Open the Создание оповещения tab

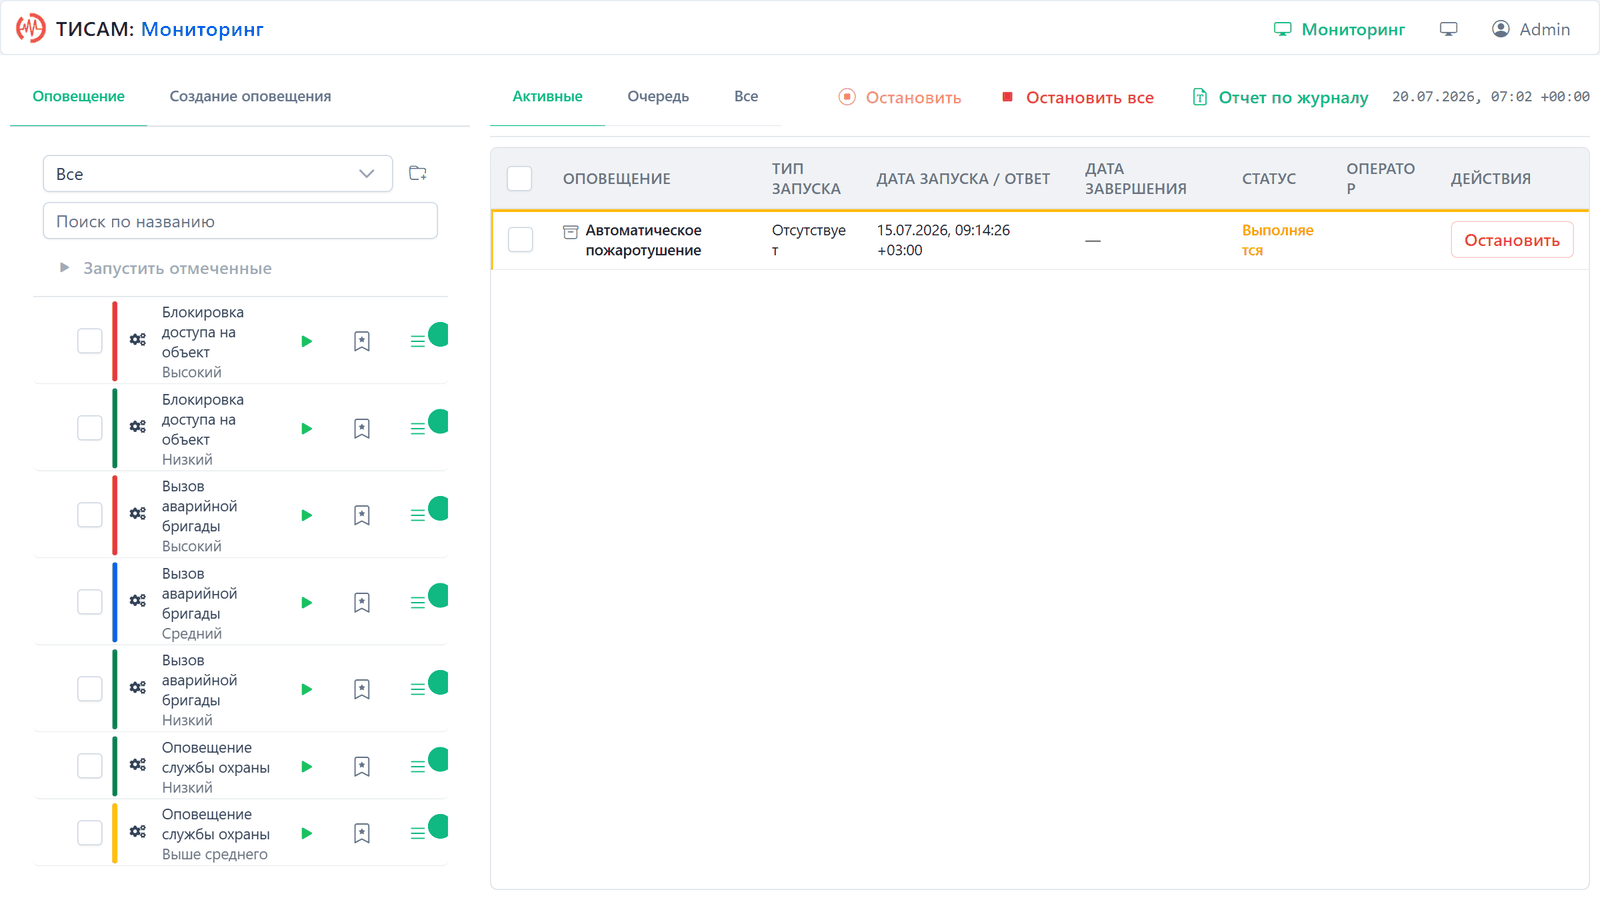(x=250, y=96)
